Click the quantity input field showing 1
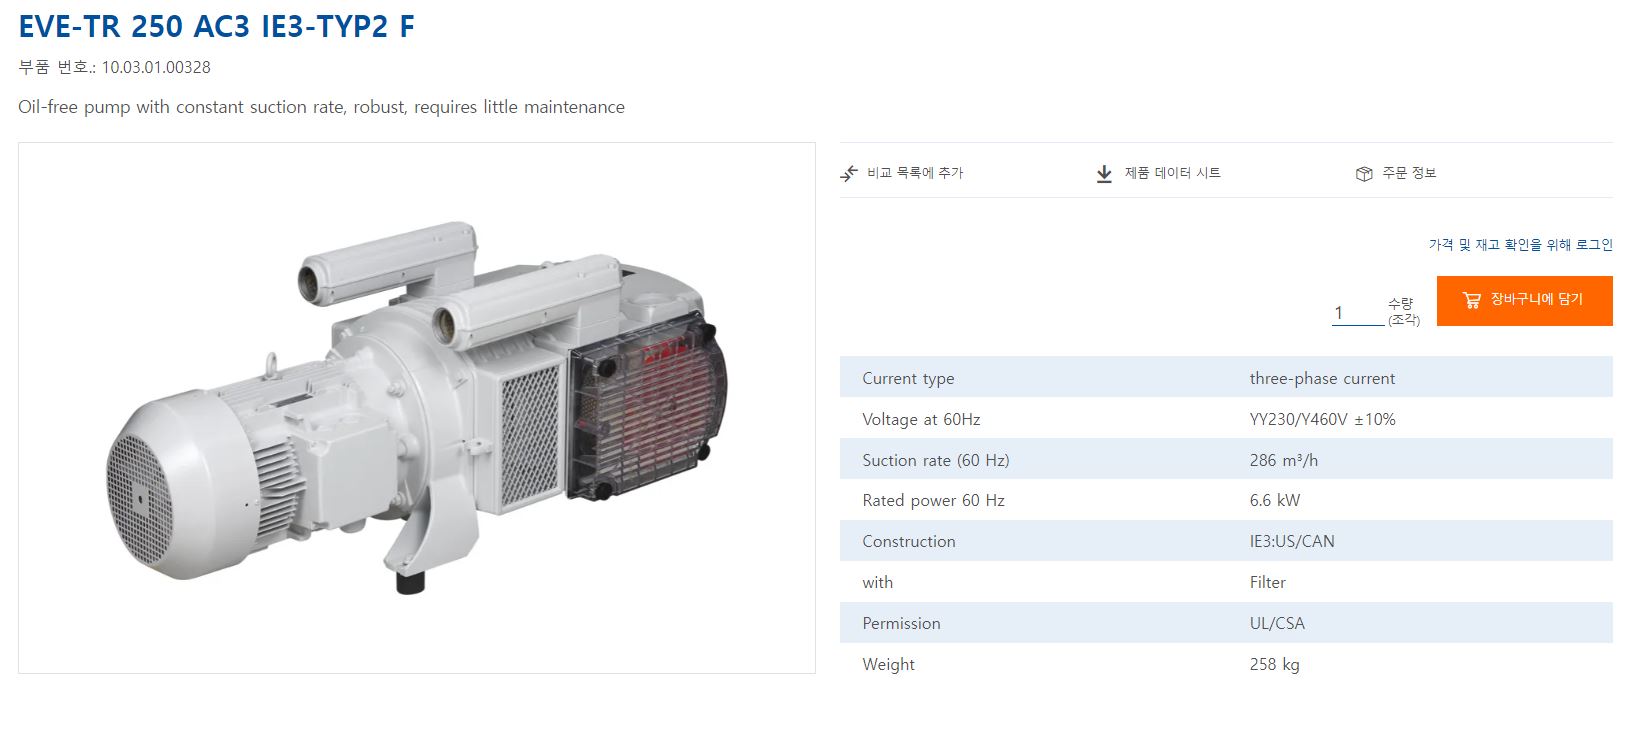 click(x=1358, y=313)
